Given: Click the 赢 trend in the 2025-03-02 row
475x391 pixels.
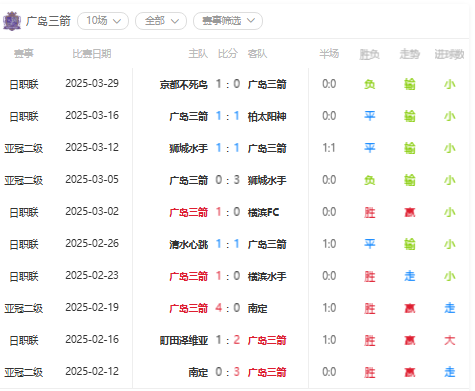Looking at the screenshot, I should pos(410,212).
